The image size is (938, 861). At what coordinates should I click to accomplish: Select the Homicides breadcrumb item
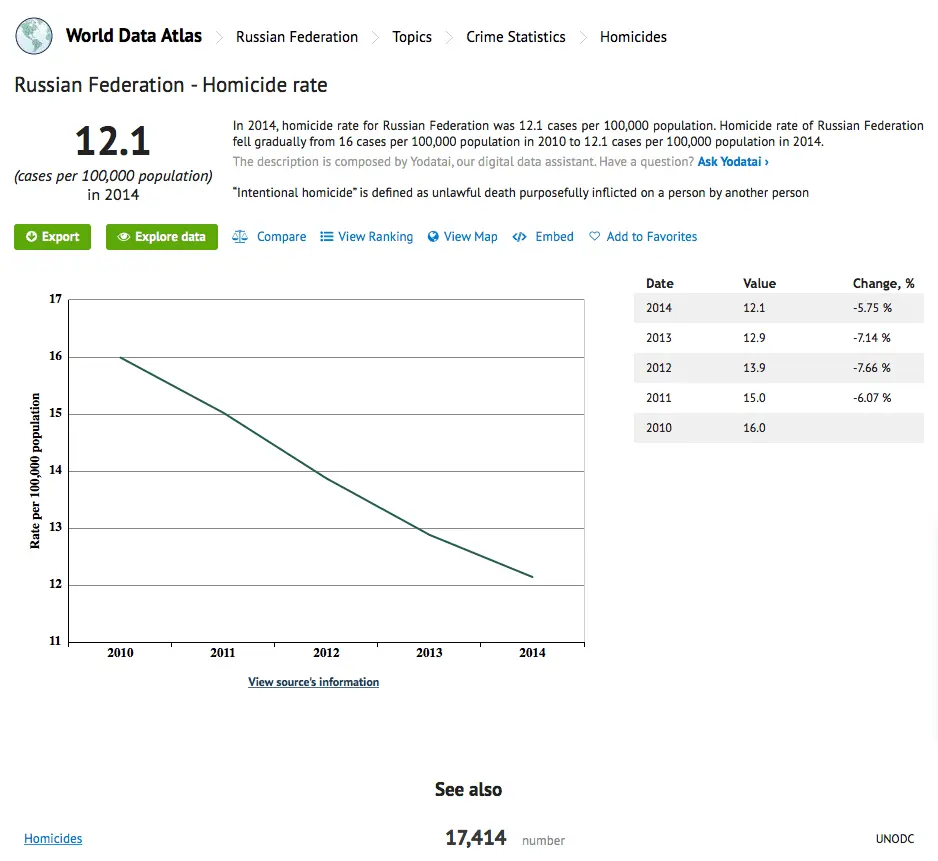pyautogui.click(x=633, y=37)
